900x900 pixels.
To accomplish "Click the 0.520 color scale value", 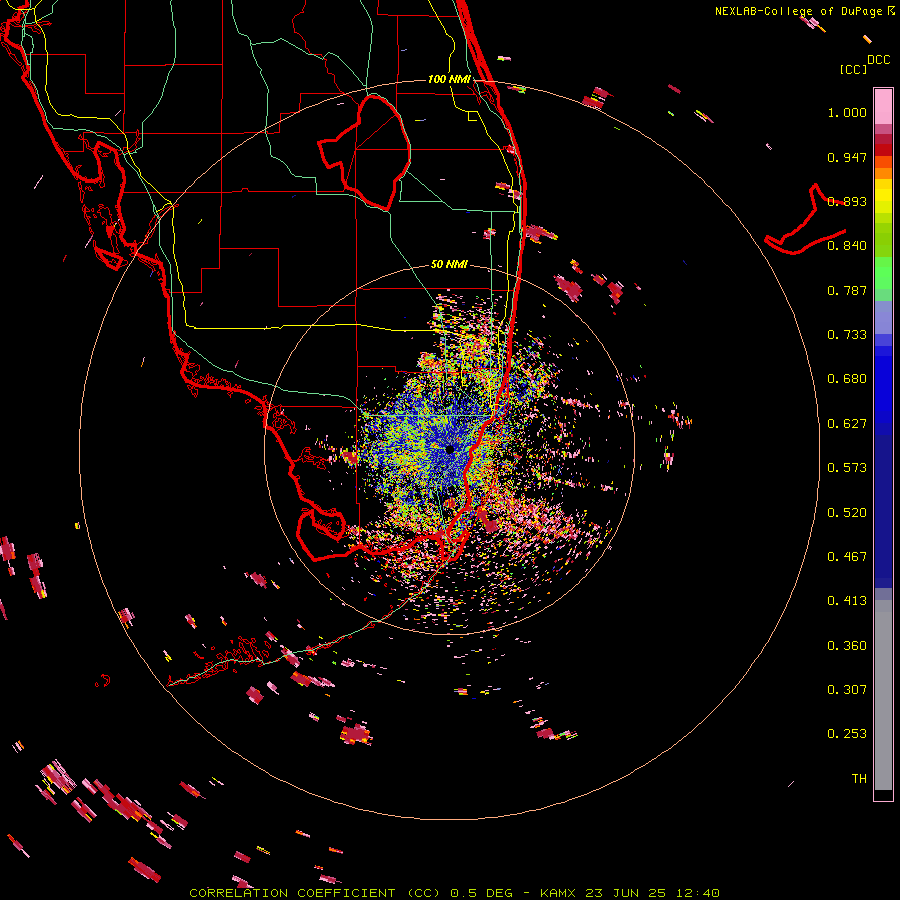I will [847, 513].
